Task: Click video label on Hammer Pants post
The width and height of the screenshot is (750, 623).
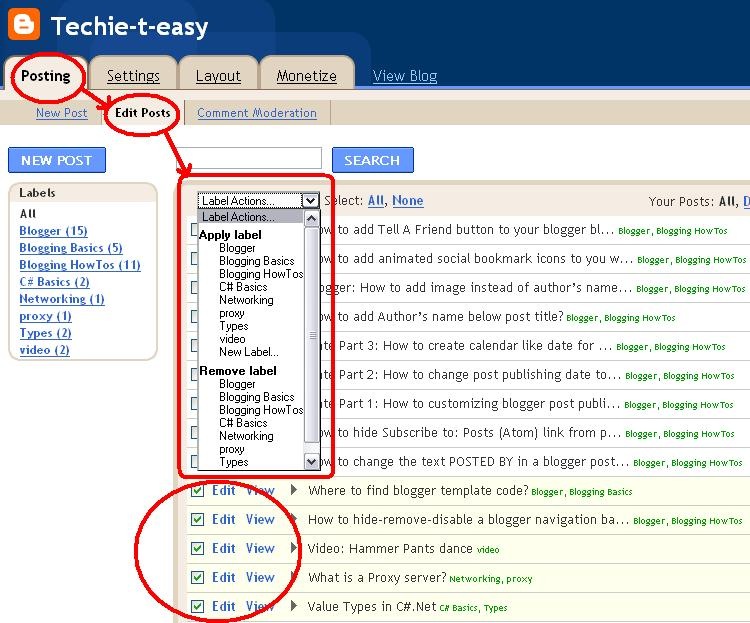Action: 488,550
